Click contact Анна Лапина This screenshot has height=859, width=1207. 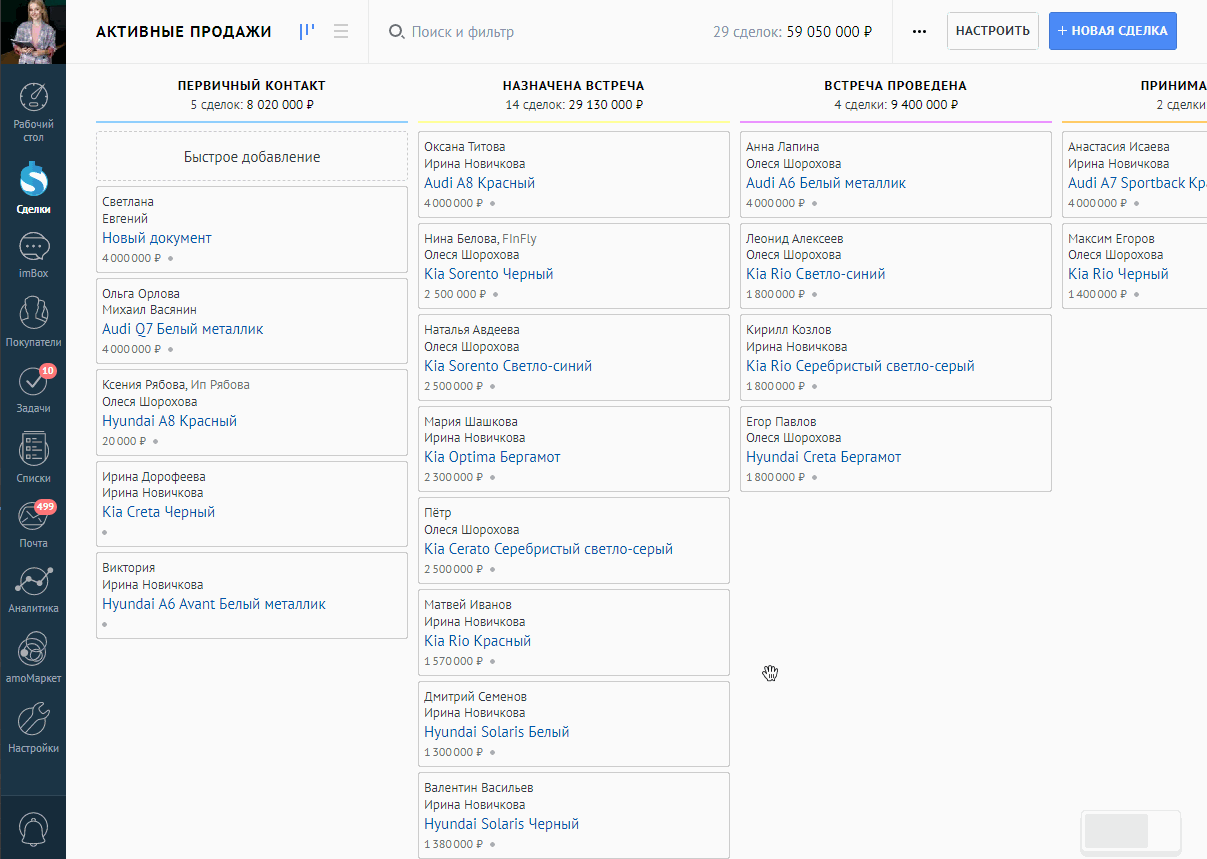coord(782,147)
